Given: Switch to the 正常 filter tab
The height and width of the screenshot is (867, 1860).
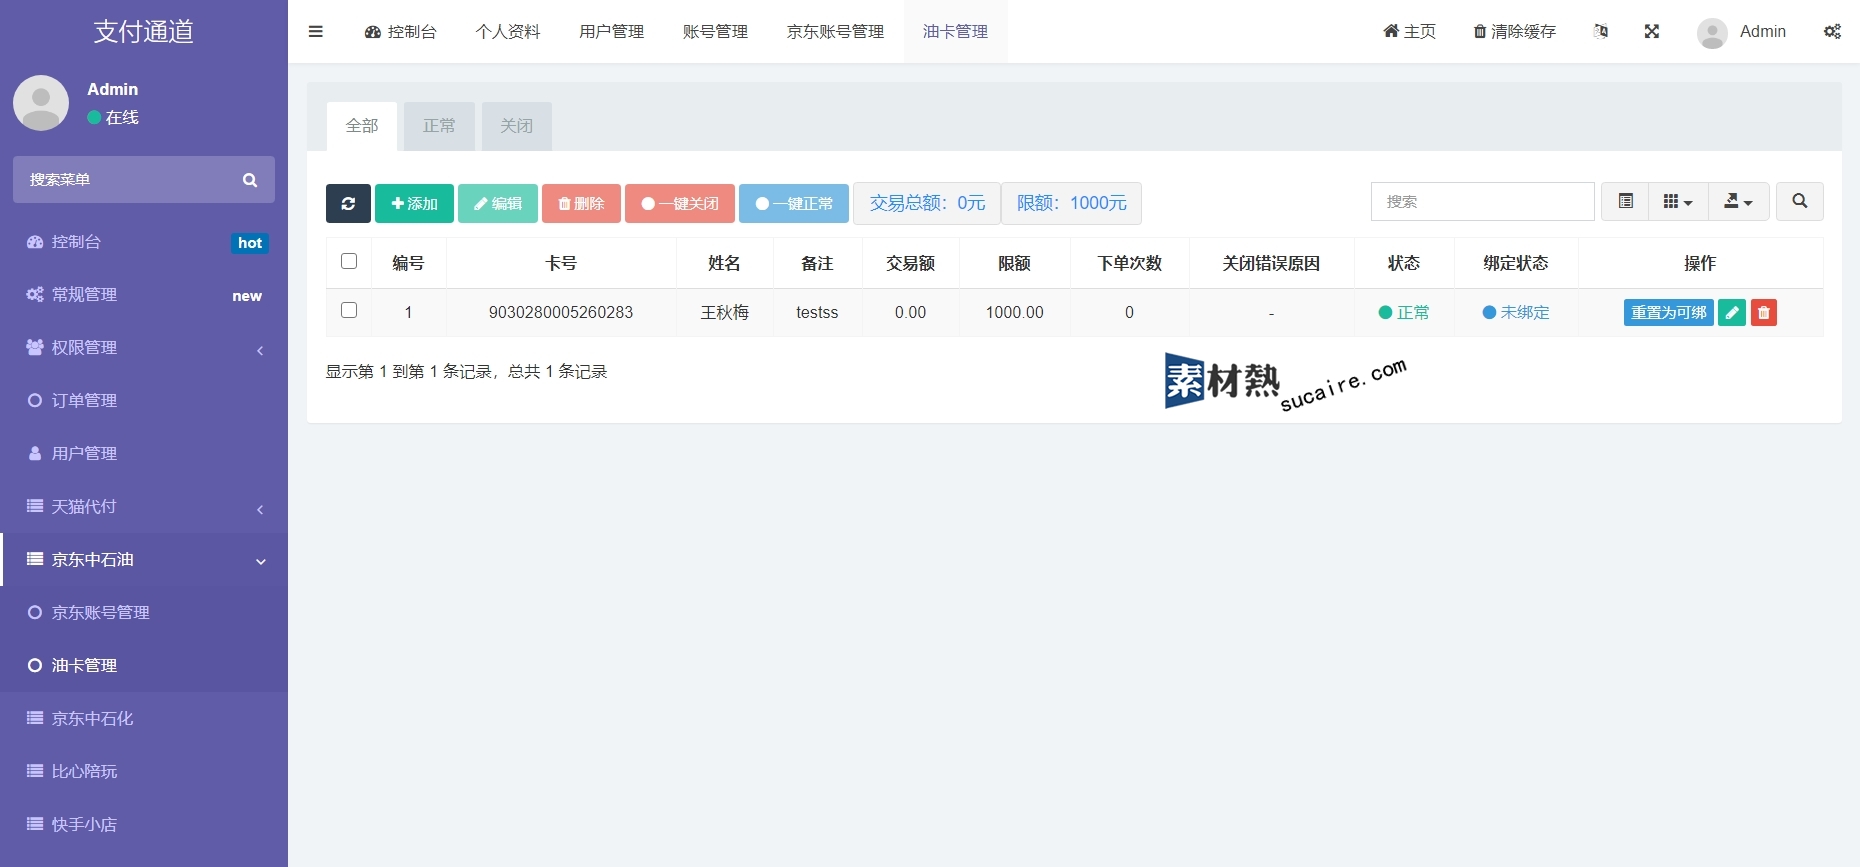Looking at the screenshot, I should pyautogui.click(x=439, y=126).
